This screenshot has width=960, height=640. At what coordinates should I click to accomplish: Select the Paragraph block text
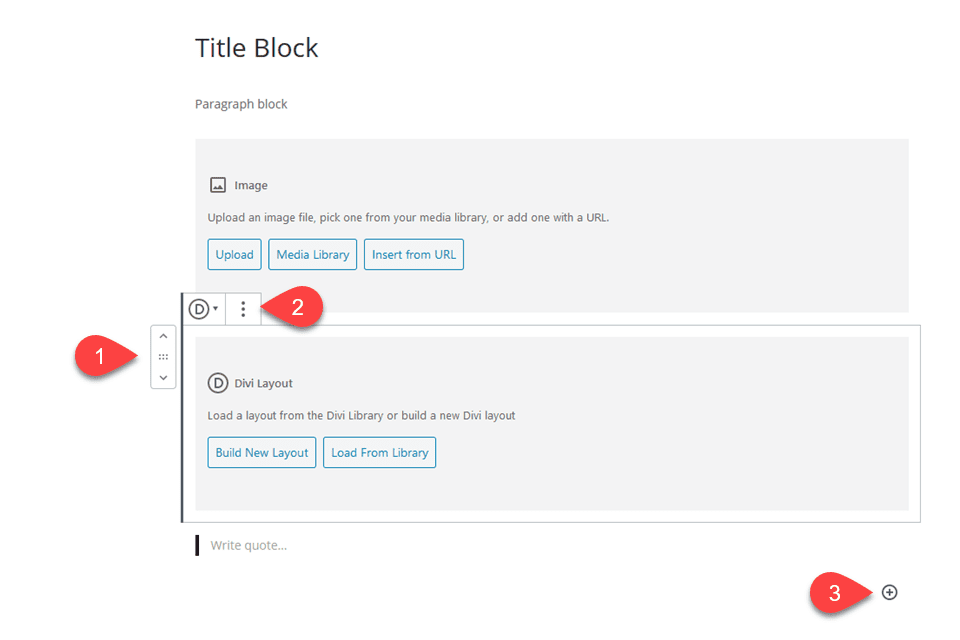pos(241,103)
